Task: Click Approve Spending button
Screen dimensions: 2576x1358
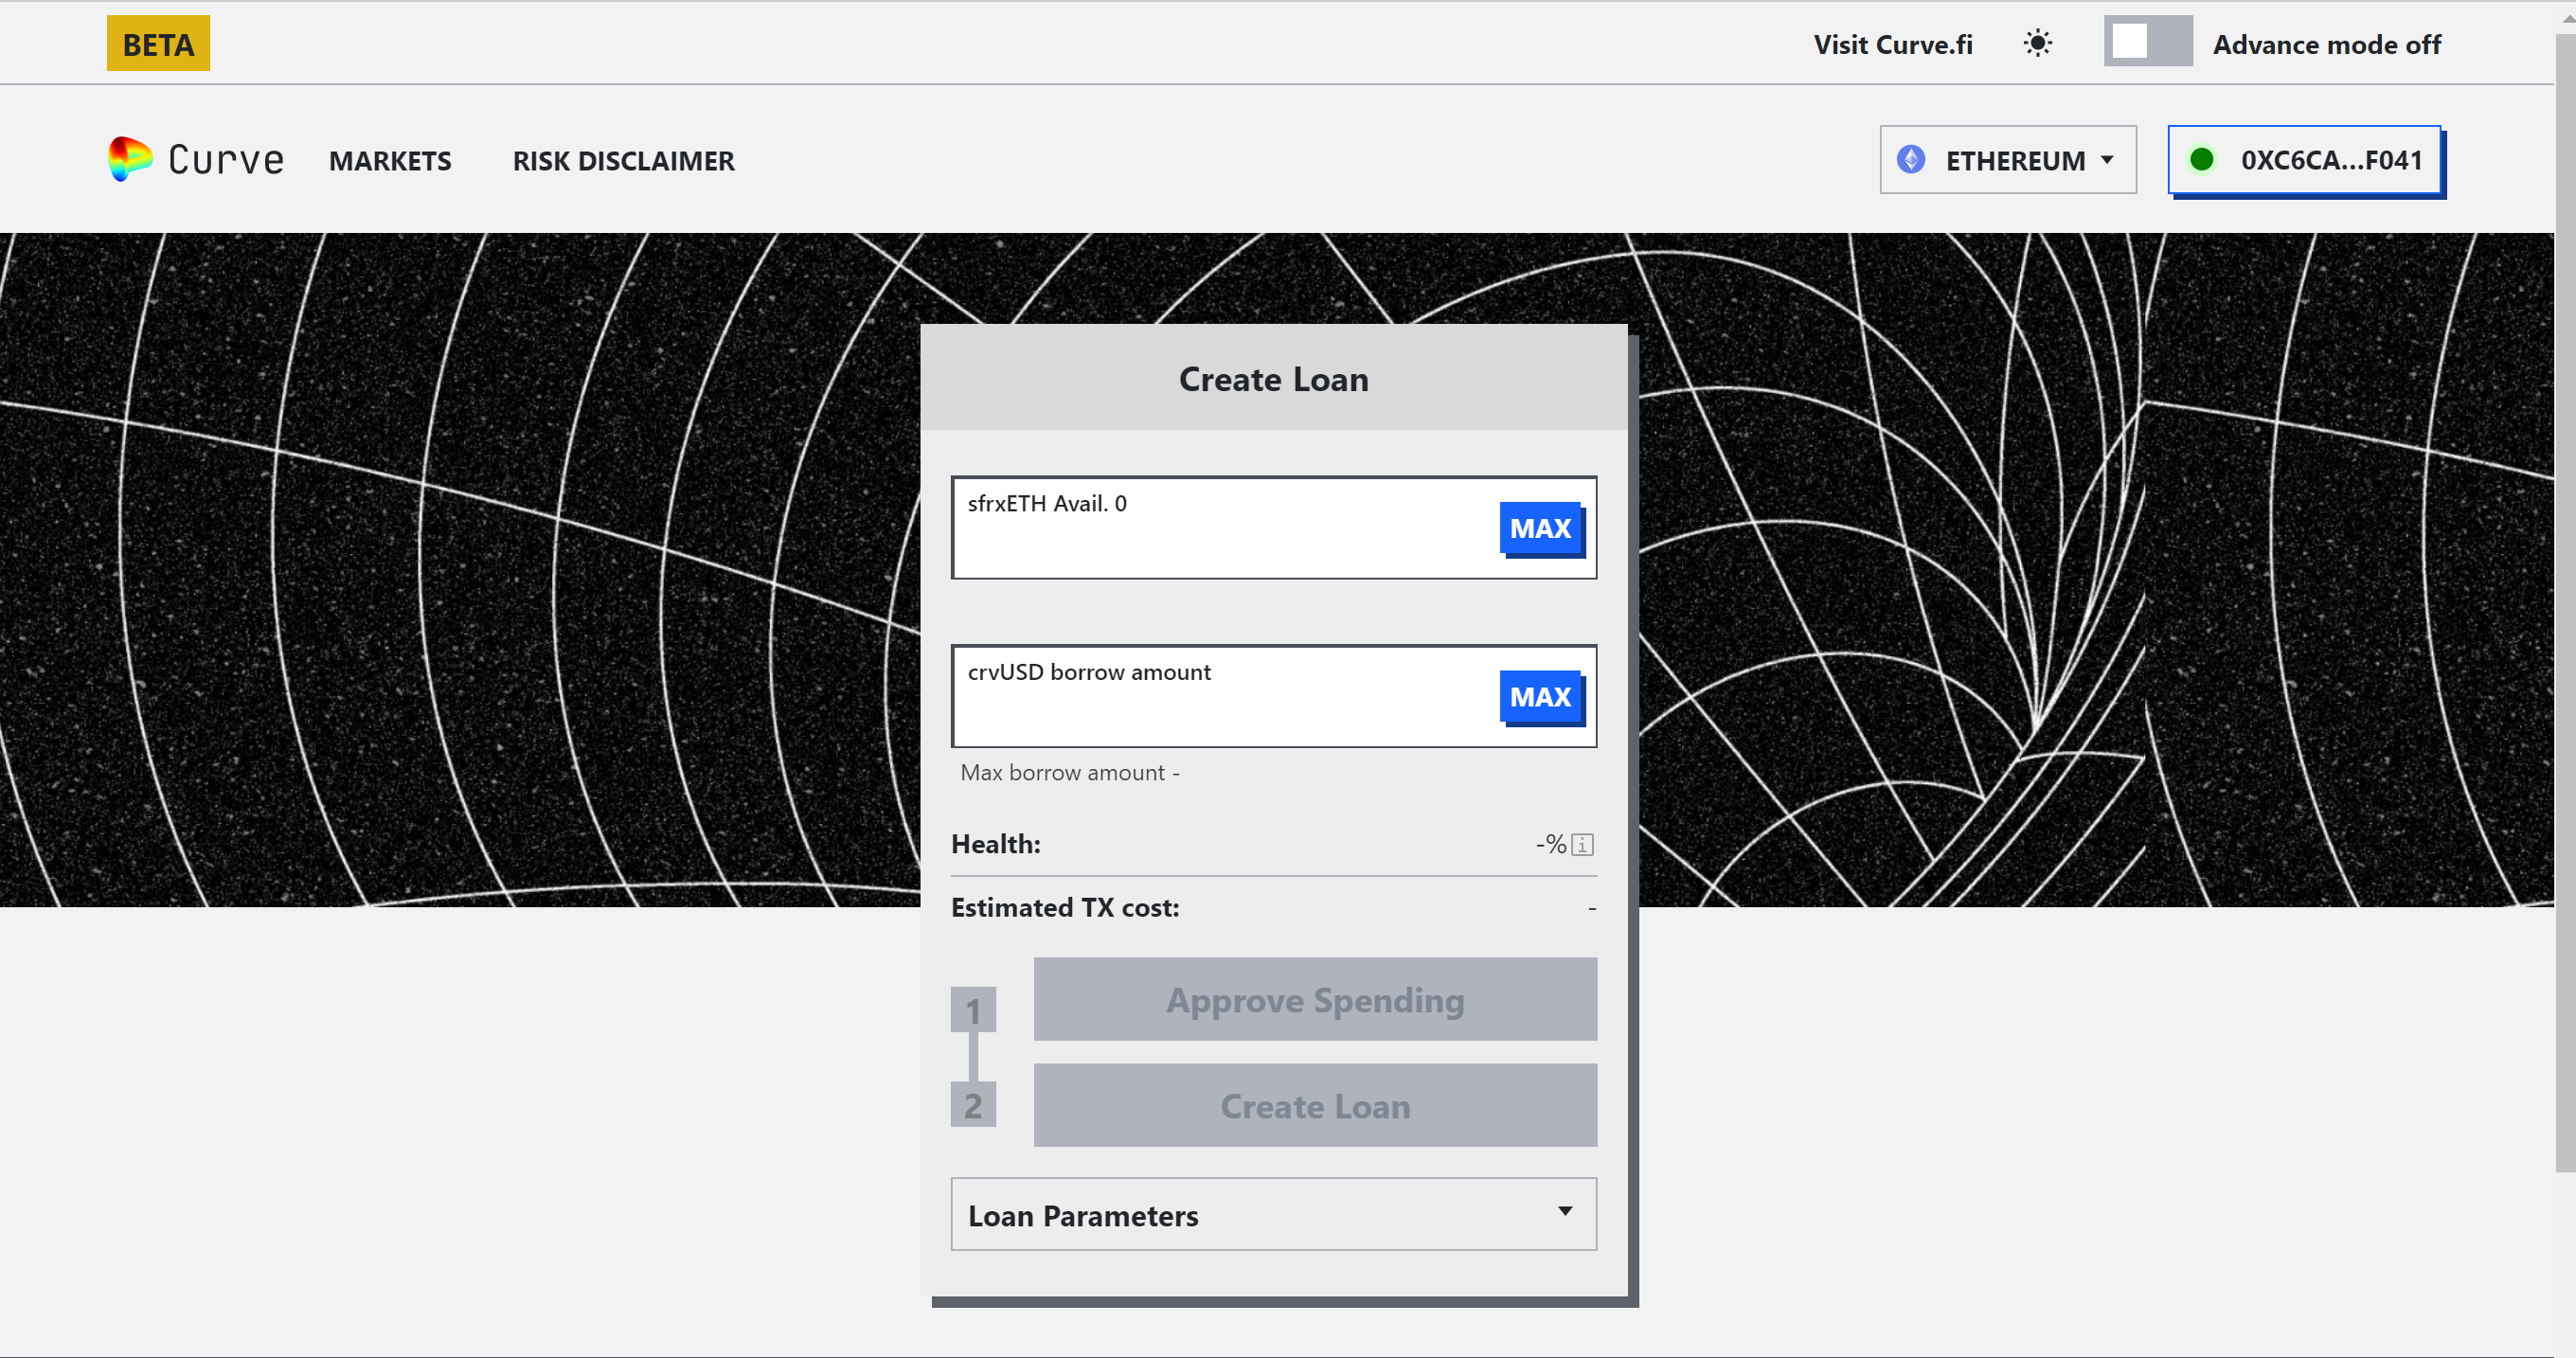Action: click(1314, 1000)
